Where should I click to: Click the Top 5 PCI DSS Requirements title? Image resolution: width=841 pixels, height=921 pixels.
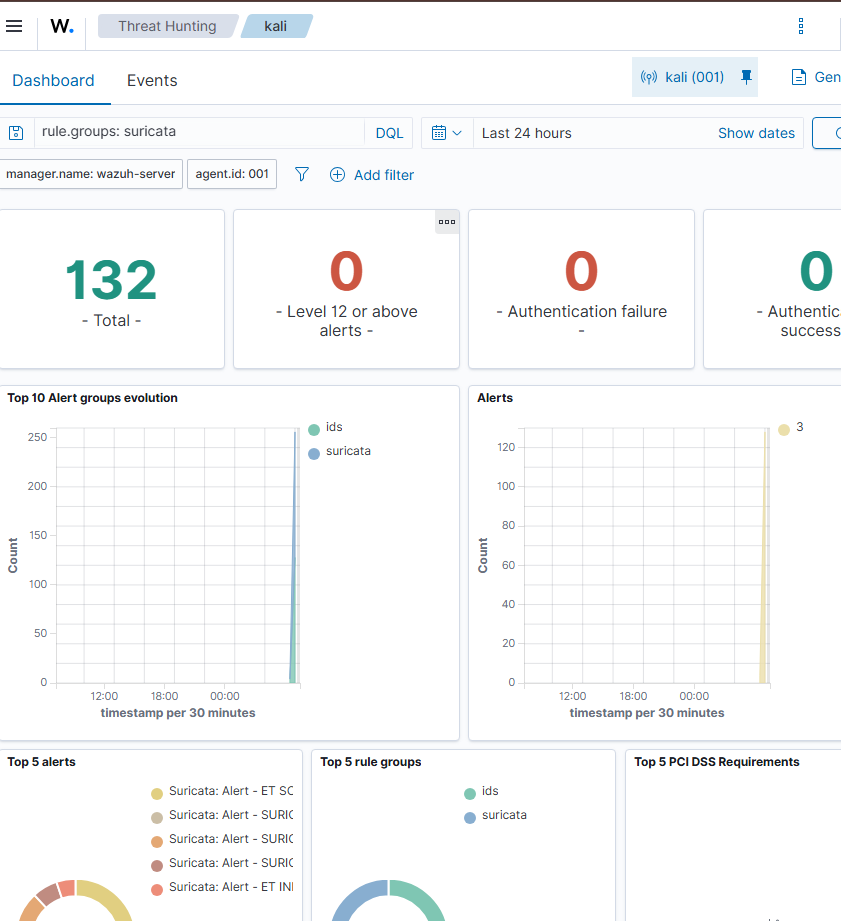tap(716, 762)
